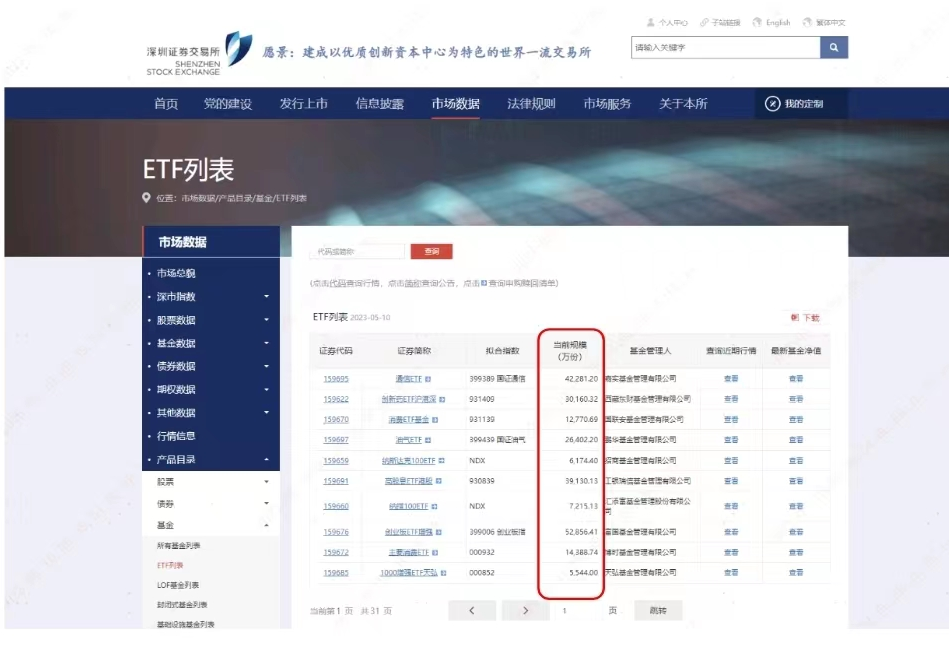This screenshot has width=949, height=645.
Task: Click the location pin icon beside 位置
Action: pyautogui.click(x=146, y=196)
